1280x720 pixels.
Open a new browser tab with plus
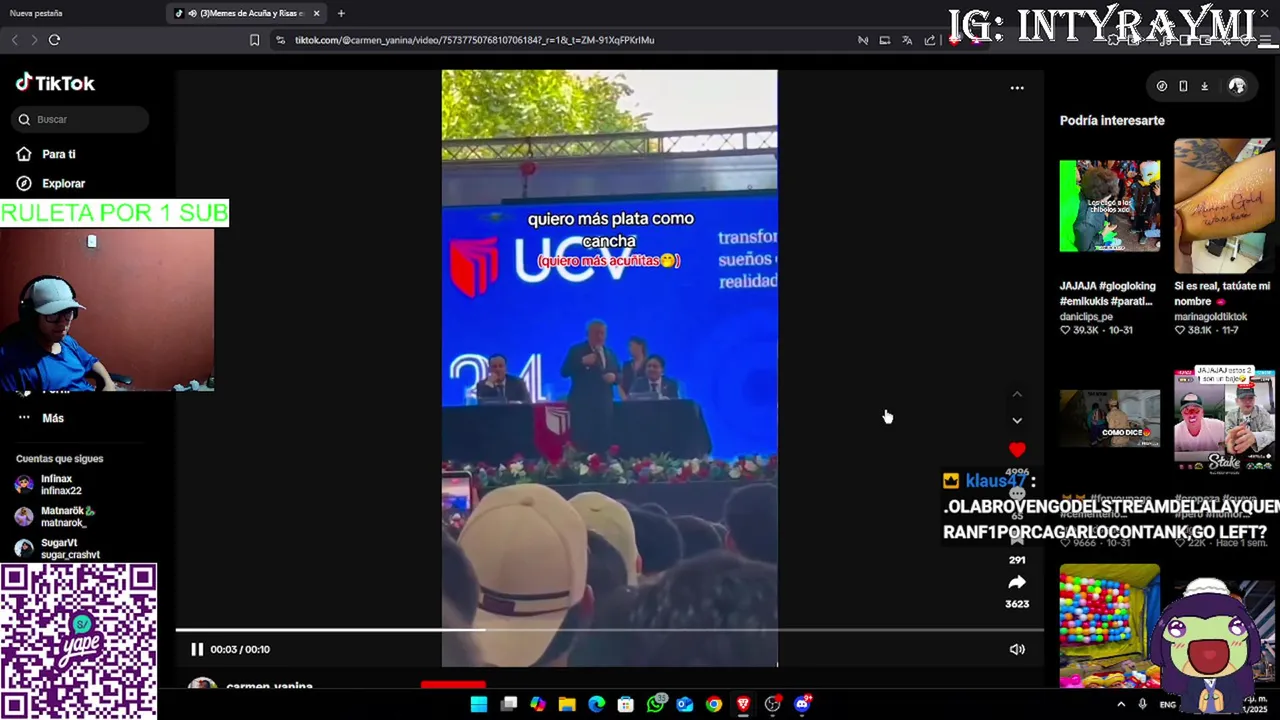(341, 13)
